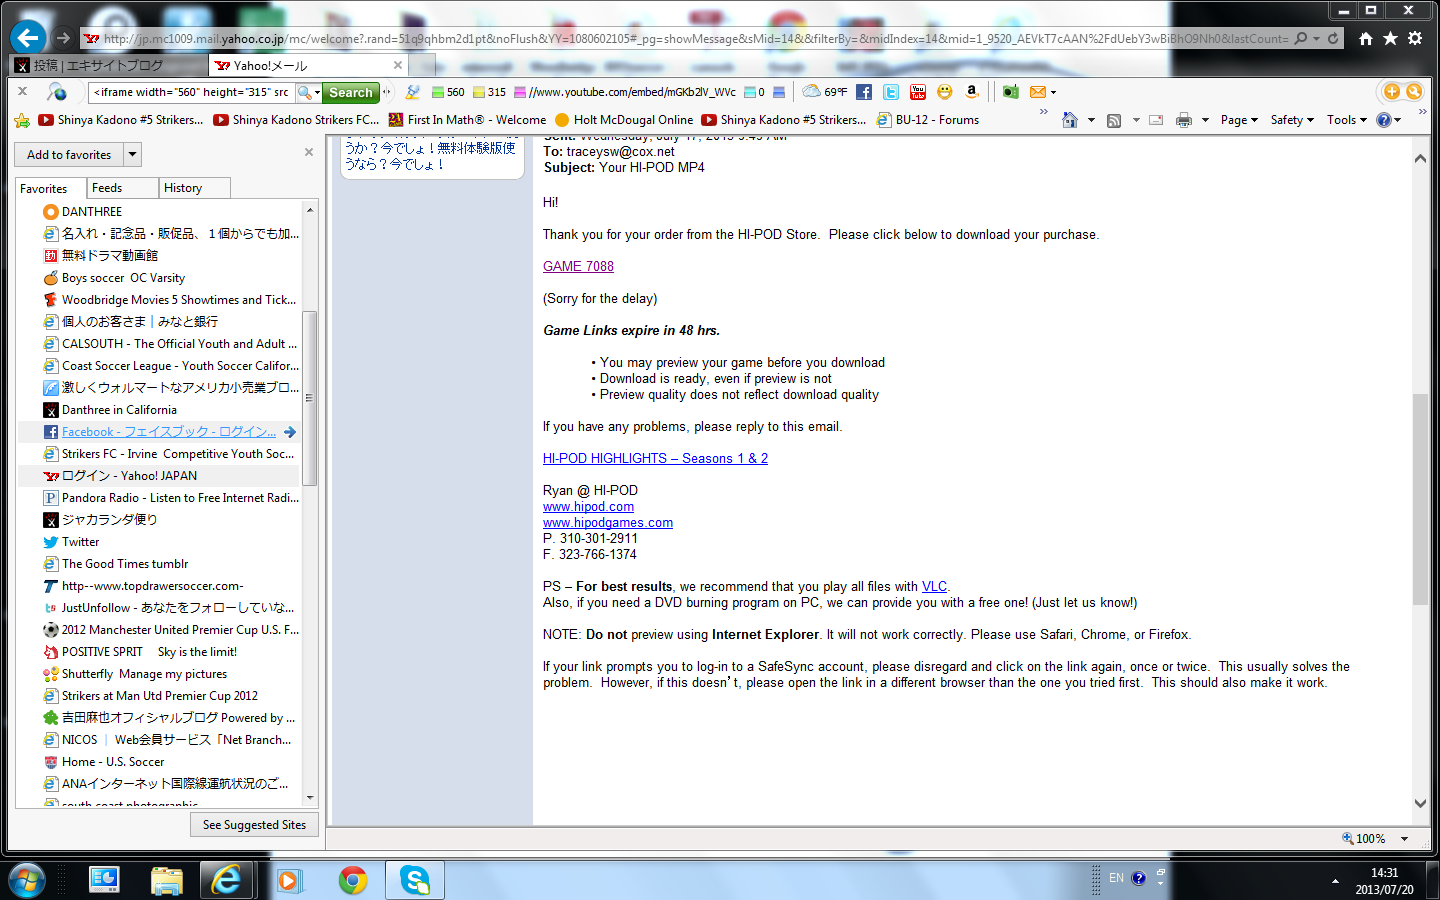Screen dimensions: 1440x900
Task: Close the Favorites side panel
Action: click(x=309, y=152)
